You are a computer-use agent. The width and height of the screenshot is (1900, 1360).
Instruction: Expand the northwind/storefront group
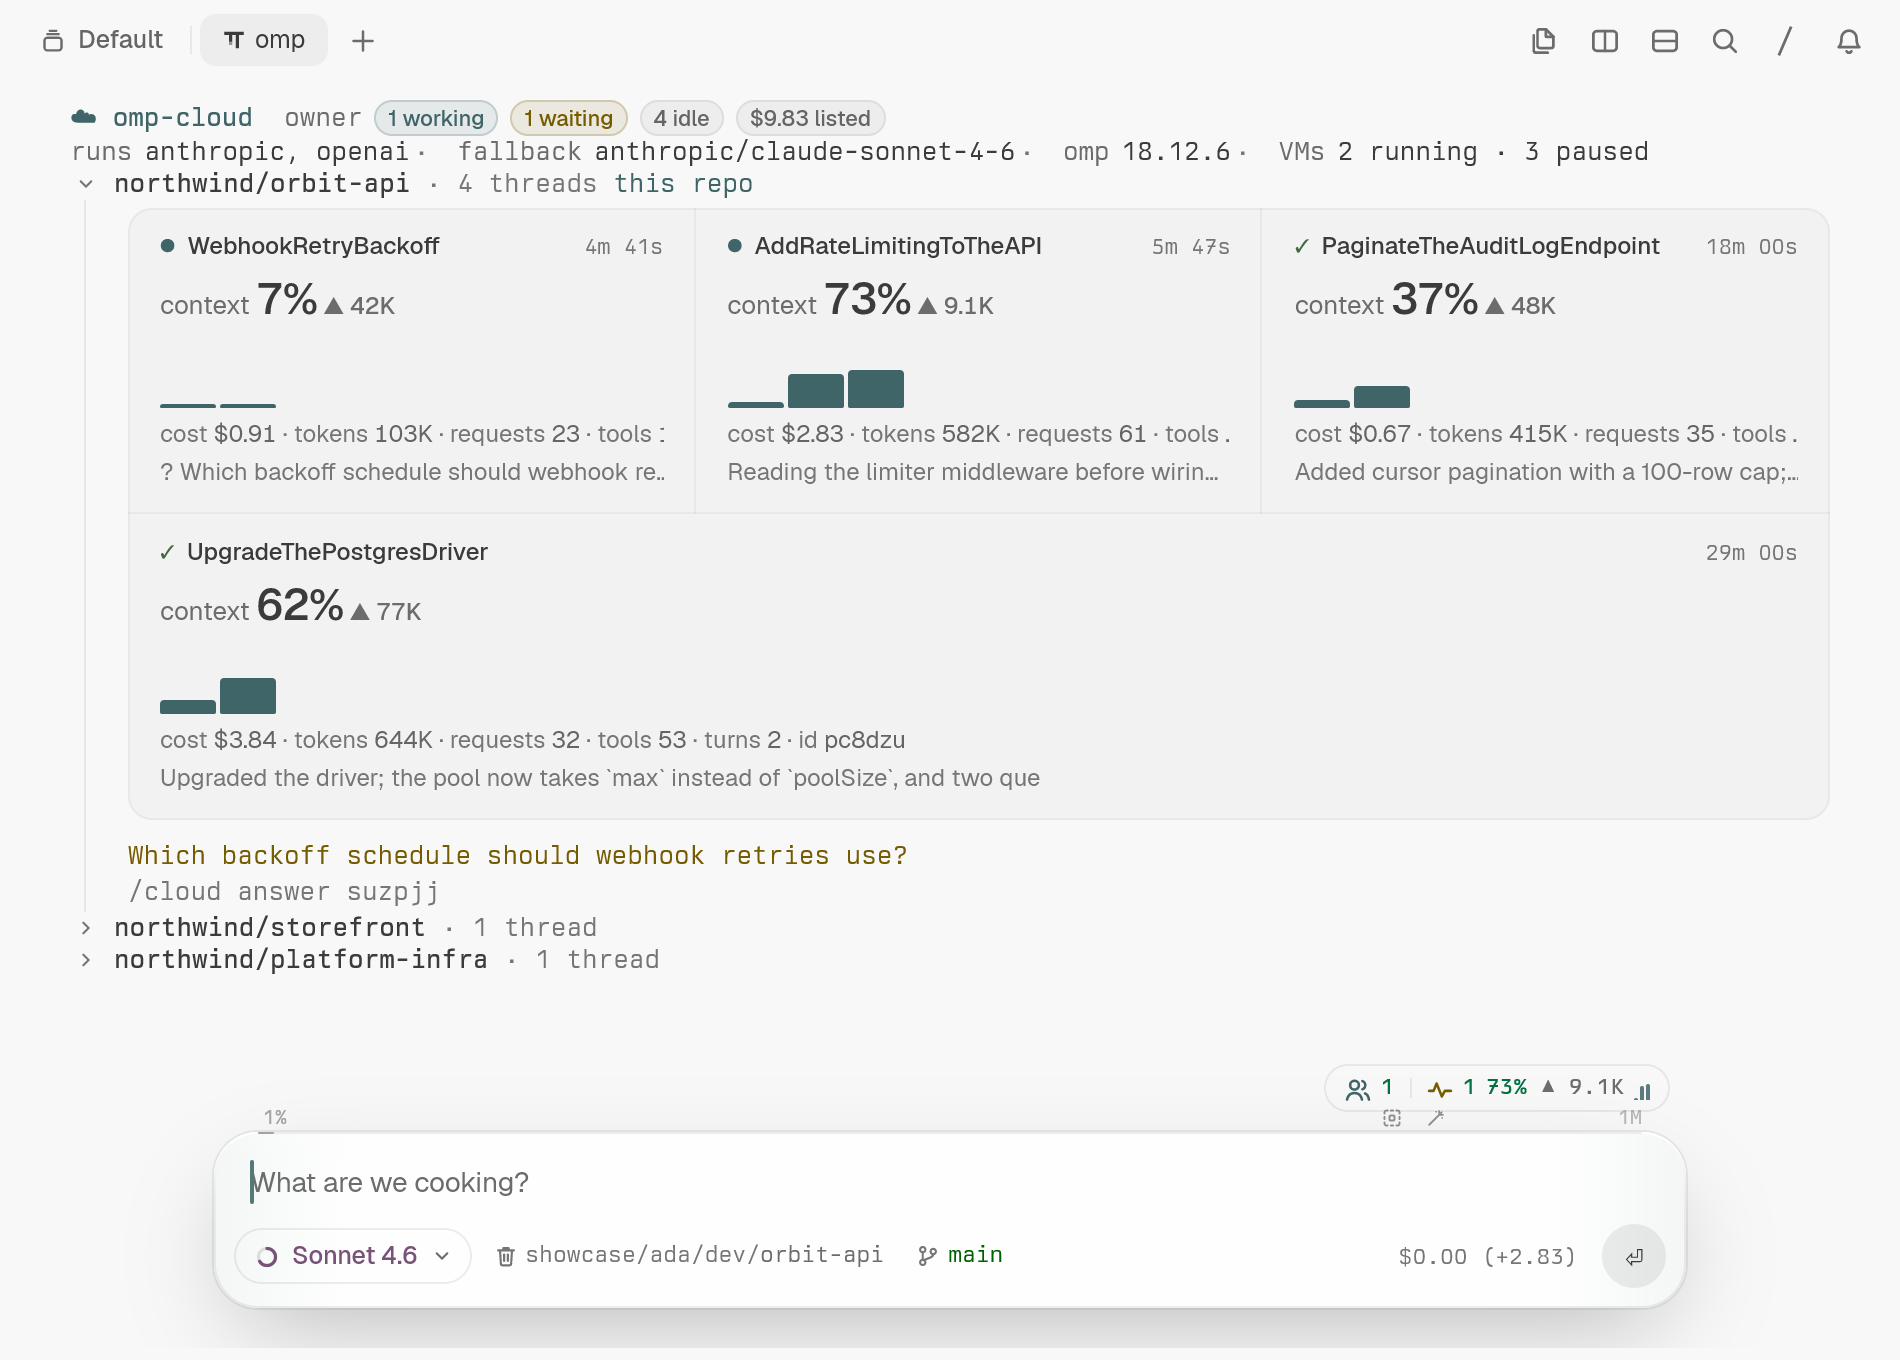[x=87, y=928]
